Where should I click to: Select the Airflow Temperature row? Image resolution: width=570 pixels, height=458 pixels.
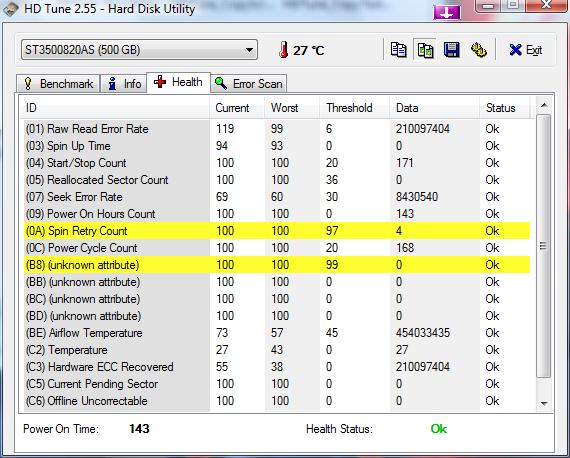click(x=277, y=333)
